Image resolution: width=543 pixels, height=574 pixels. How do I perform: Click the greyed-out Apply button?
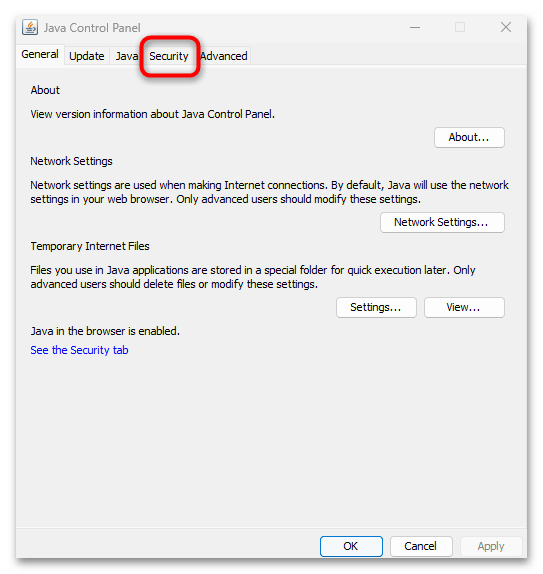click(x=491, y=546)
